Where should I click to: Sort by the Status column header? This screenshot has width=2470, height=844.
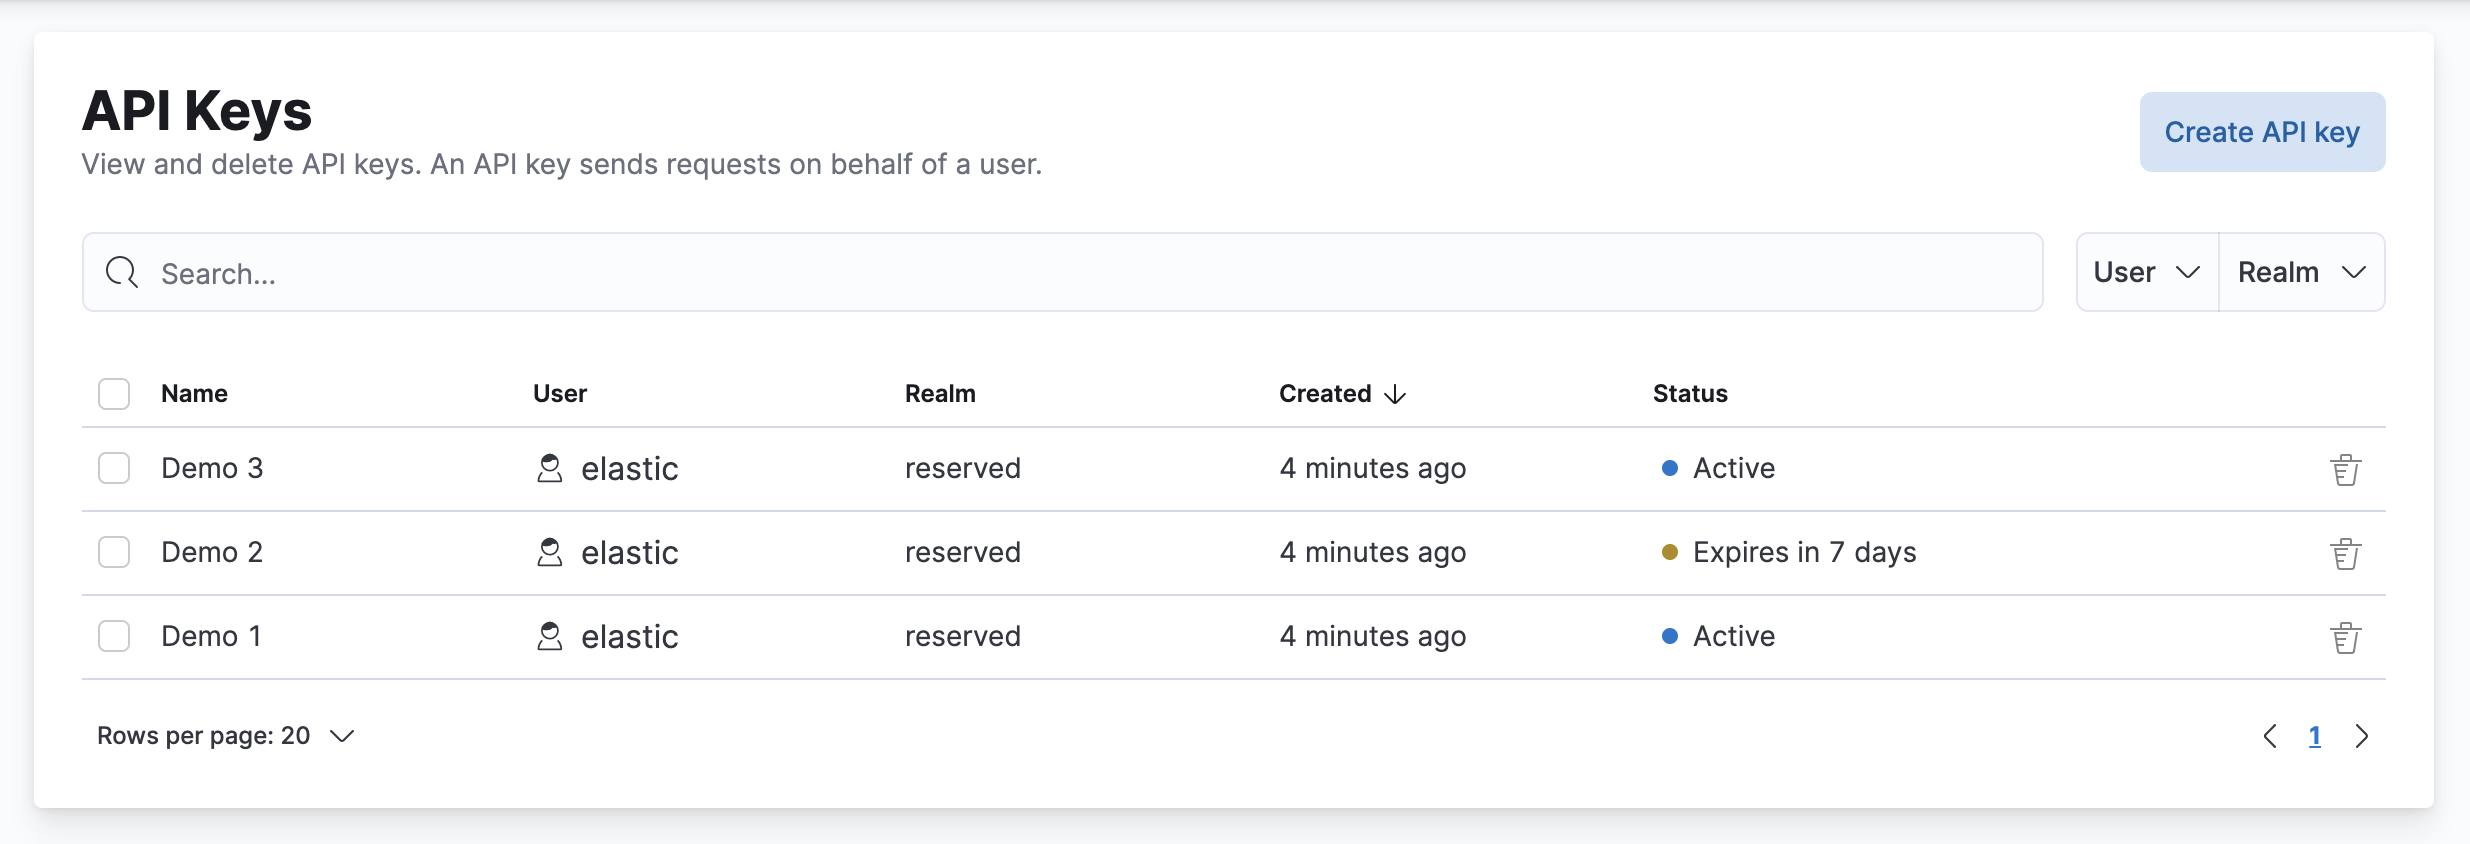point(1690,394)
